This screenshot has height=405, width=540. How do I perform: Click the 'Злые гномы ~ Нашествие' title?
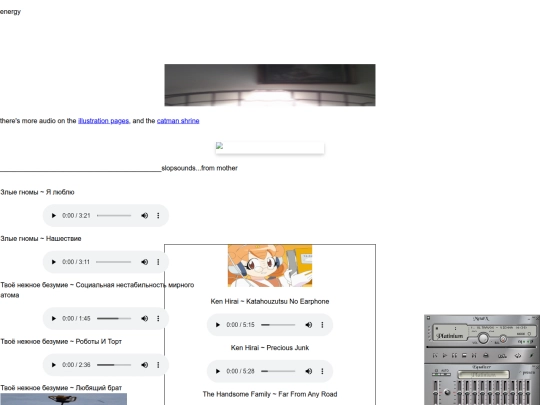(41, 239)
